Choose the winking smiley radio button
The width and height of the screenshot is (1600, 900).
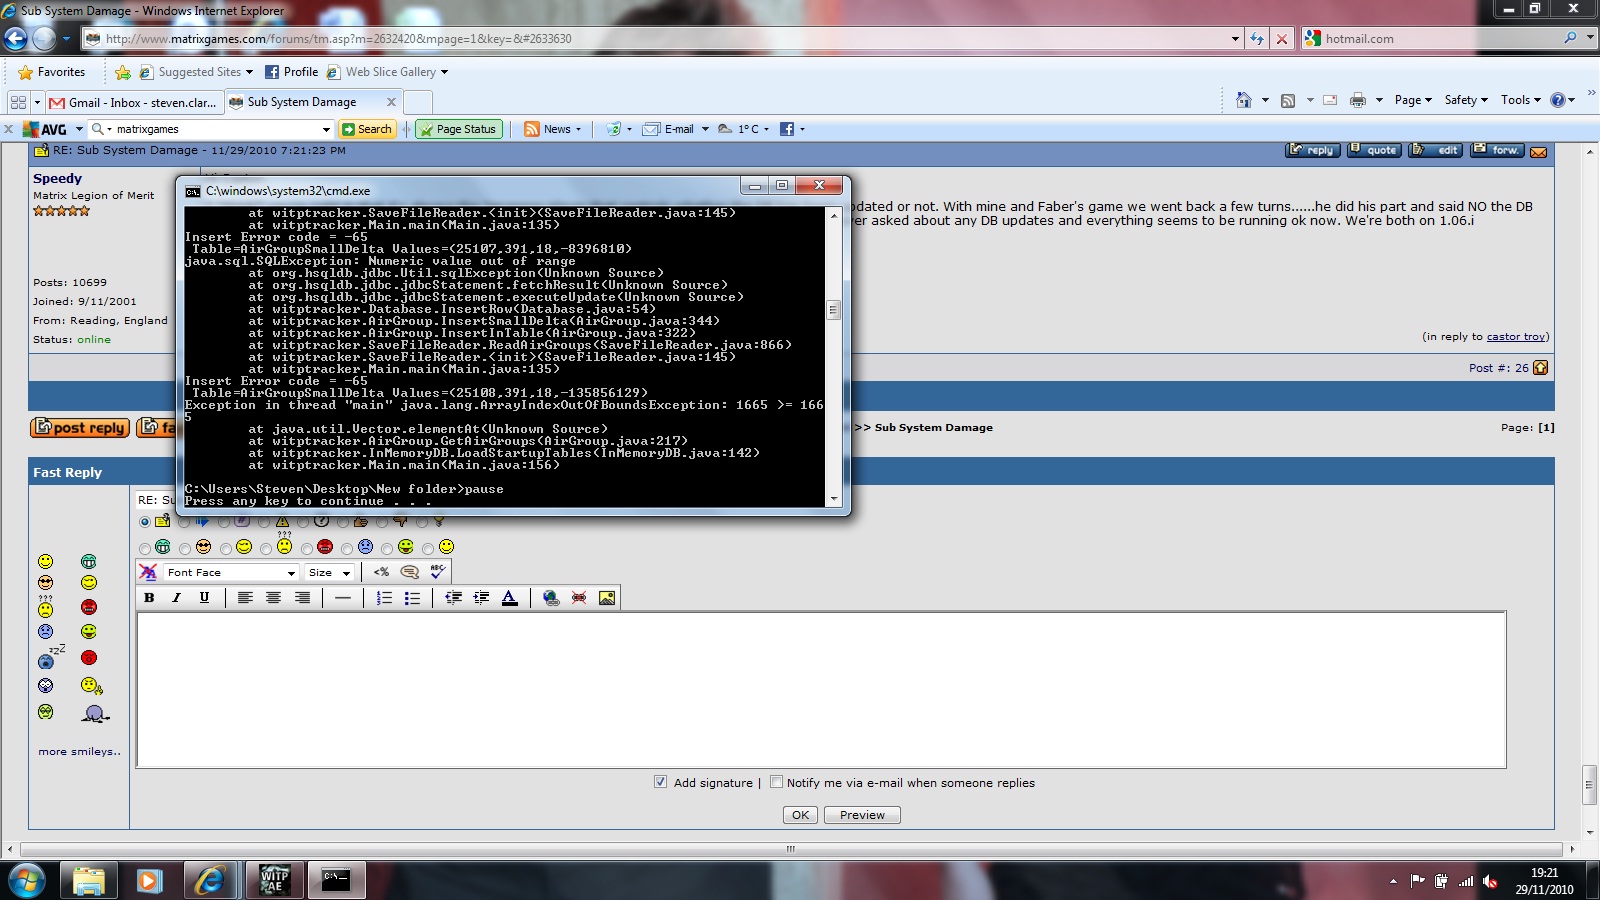(x=226, y=548)
